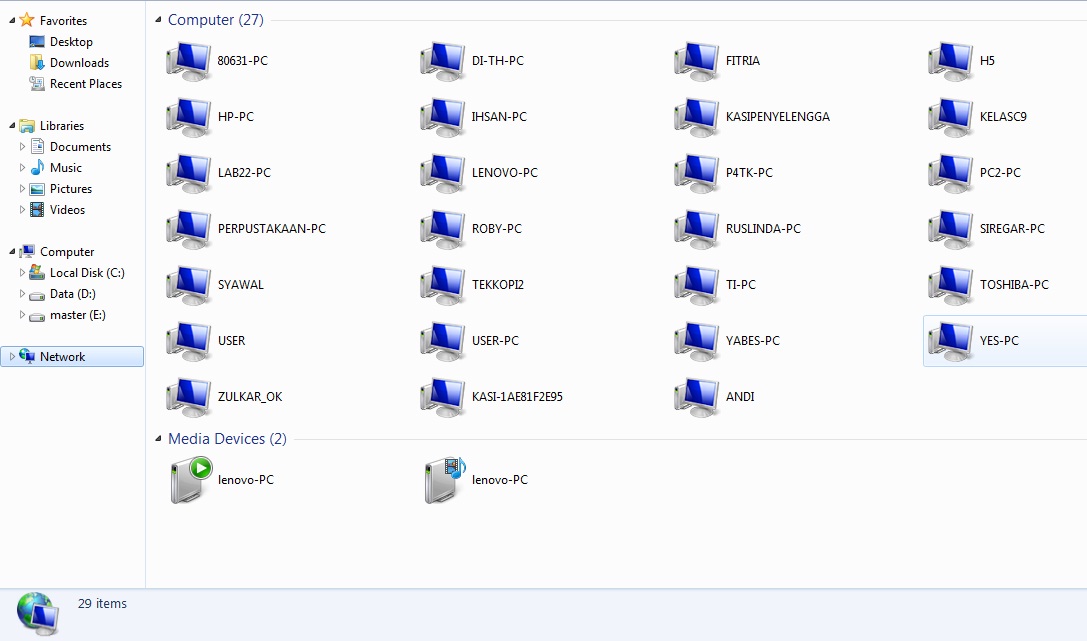Open lenovo-PC media player device with play icon
Viewport: 1087px width, 641px height.
pyautogui.click(x=191, y=480)
